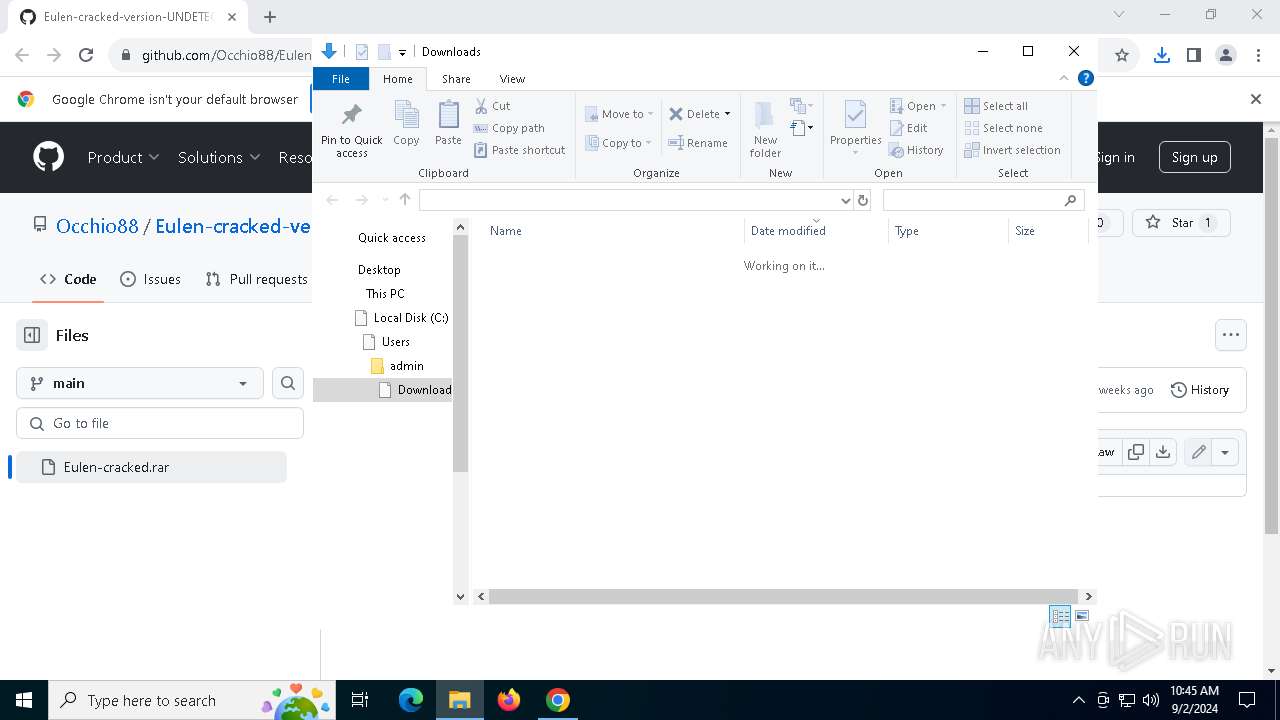The height and width of the screenshot is (720, 1280).
Task: Collapse the Explorer ribbon with chevron
Action: point(1064,78)
